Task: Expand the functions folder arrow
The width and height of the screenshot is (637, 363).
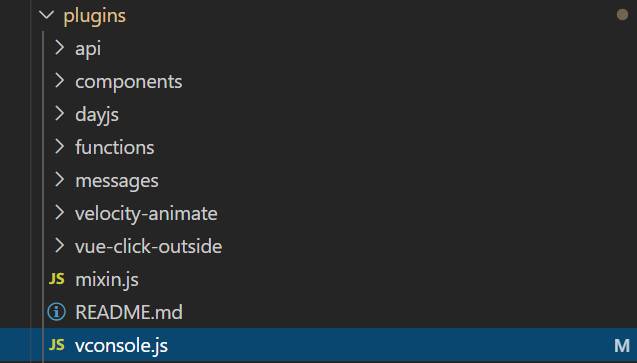Action: [x=59, y=147]
